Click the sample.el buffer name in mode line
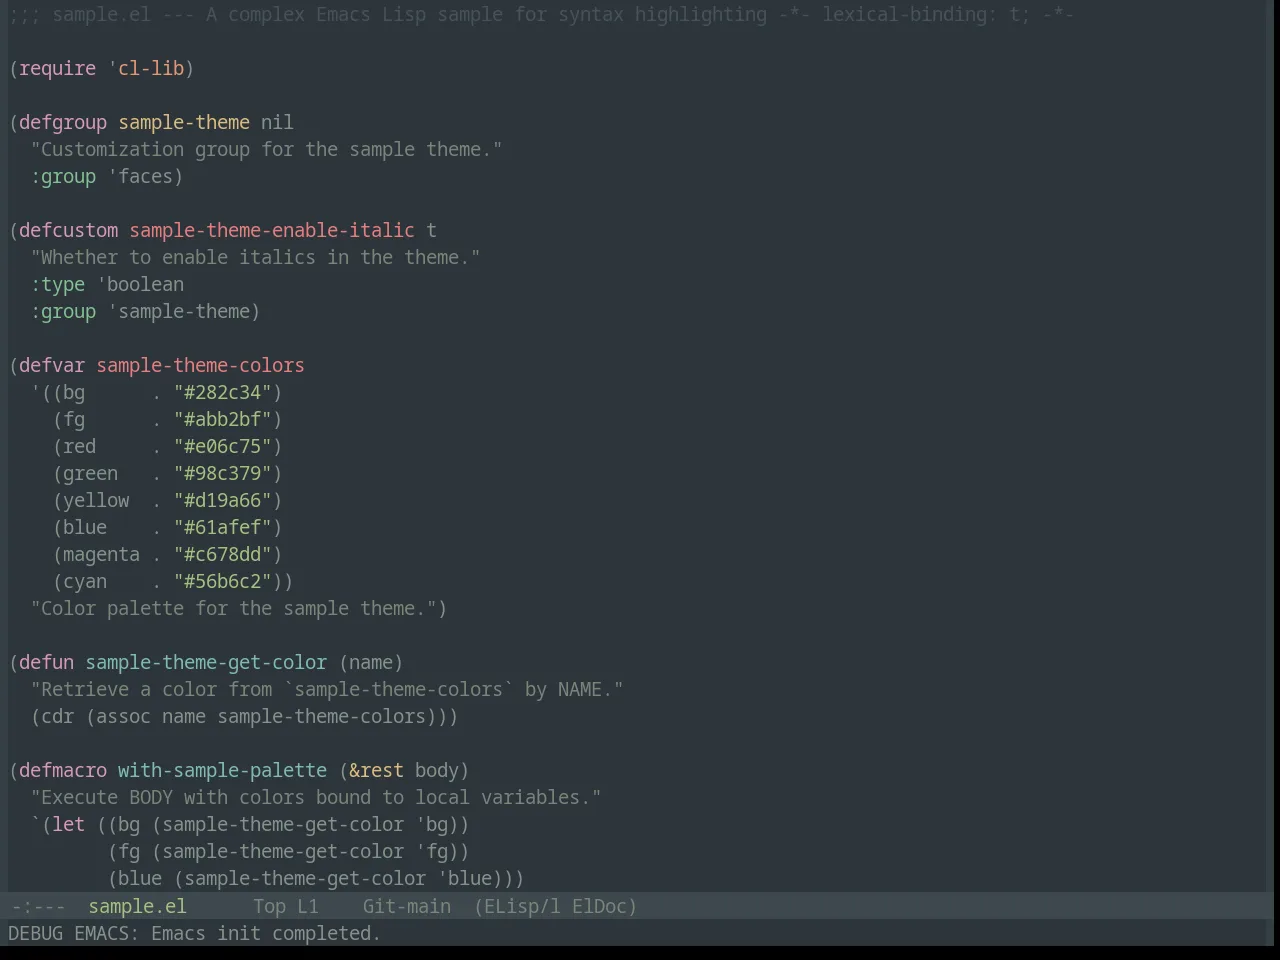The height and width of the screenshot is (960, 1280). [x=137, y=906]
